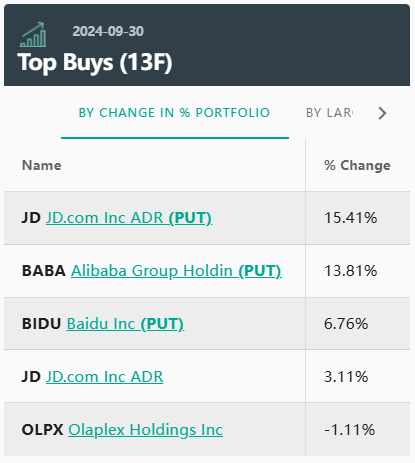Image resolution: width=415 pixels, height=463 pixels.
Task: Open the JD.com Inc ADR (PUT) link
Action: click(x=129, y=218)
